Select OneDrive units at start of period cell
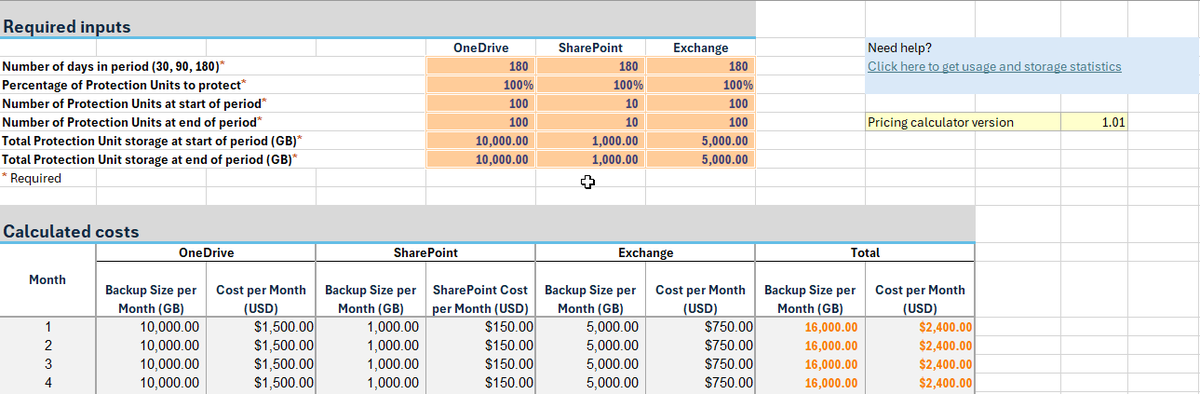 (x=480, y=104)
